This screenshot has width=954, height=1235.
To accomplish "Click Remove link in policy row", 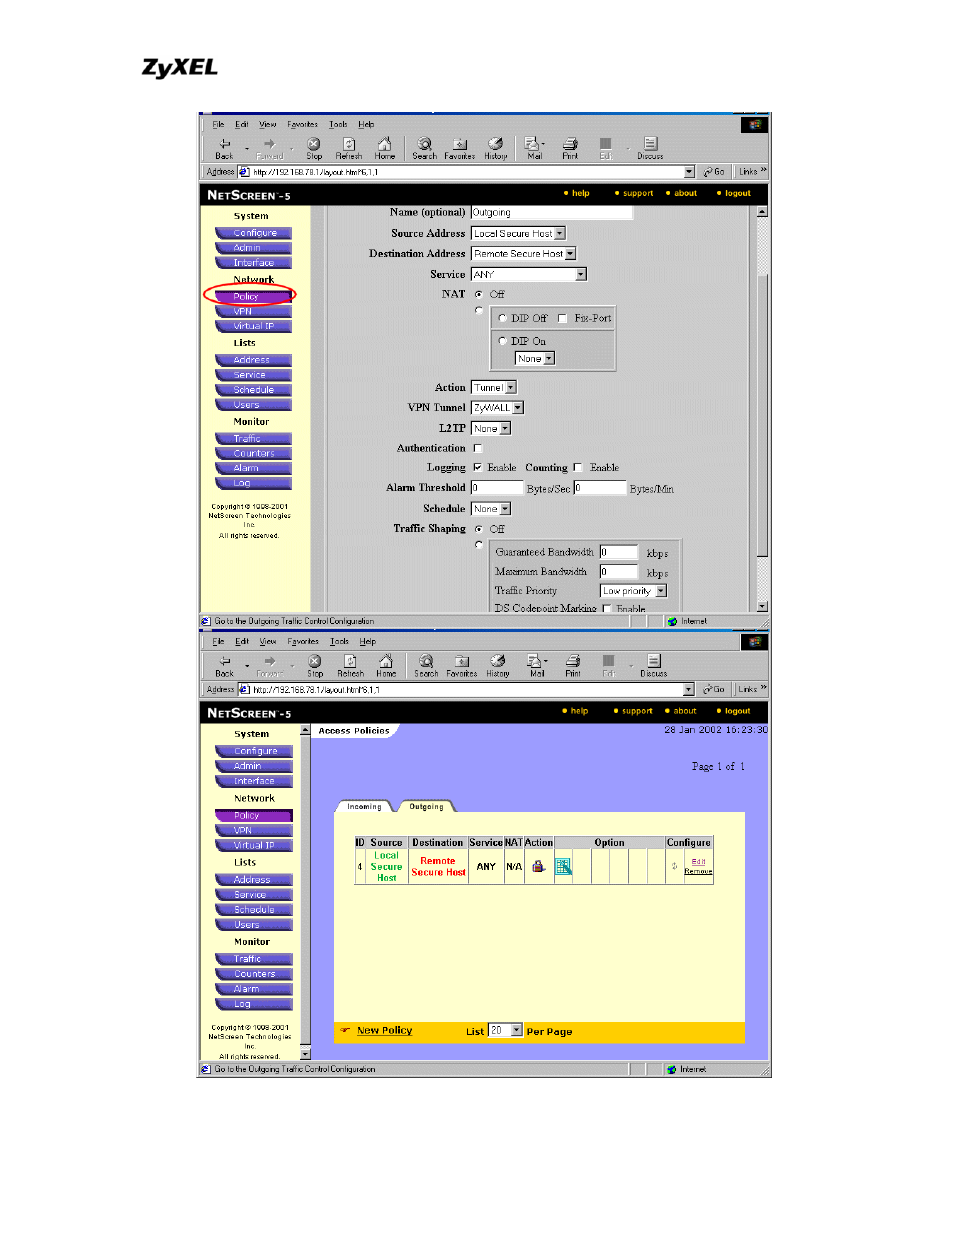I will 698,871.
